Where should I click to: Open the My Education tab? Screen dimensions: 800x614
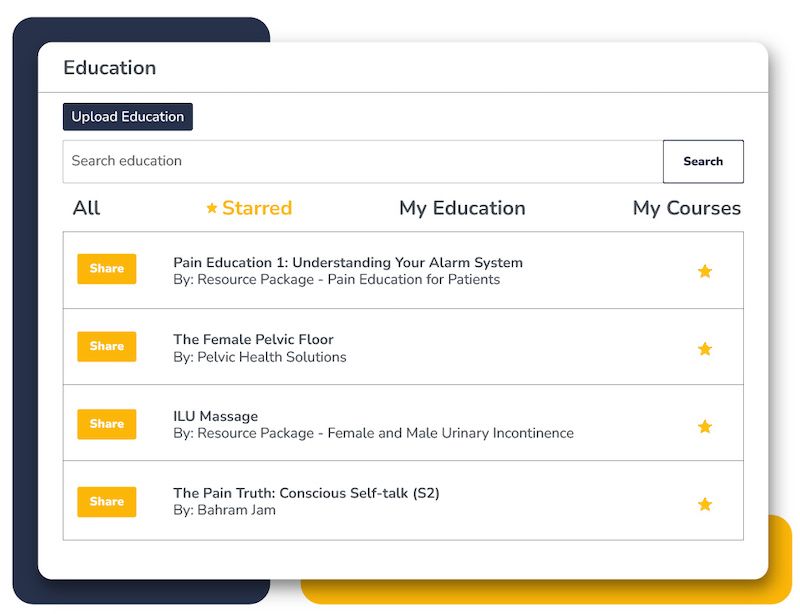click(462, 208)
